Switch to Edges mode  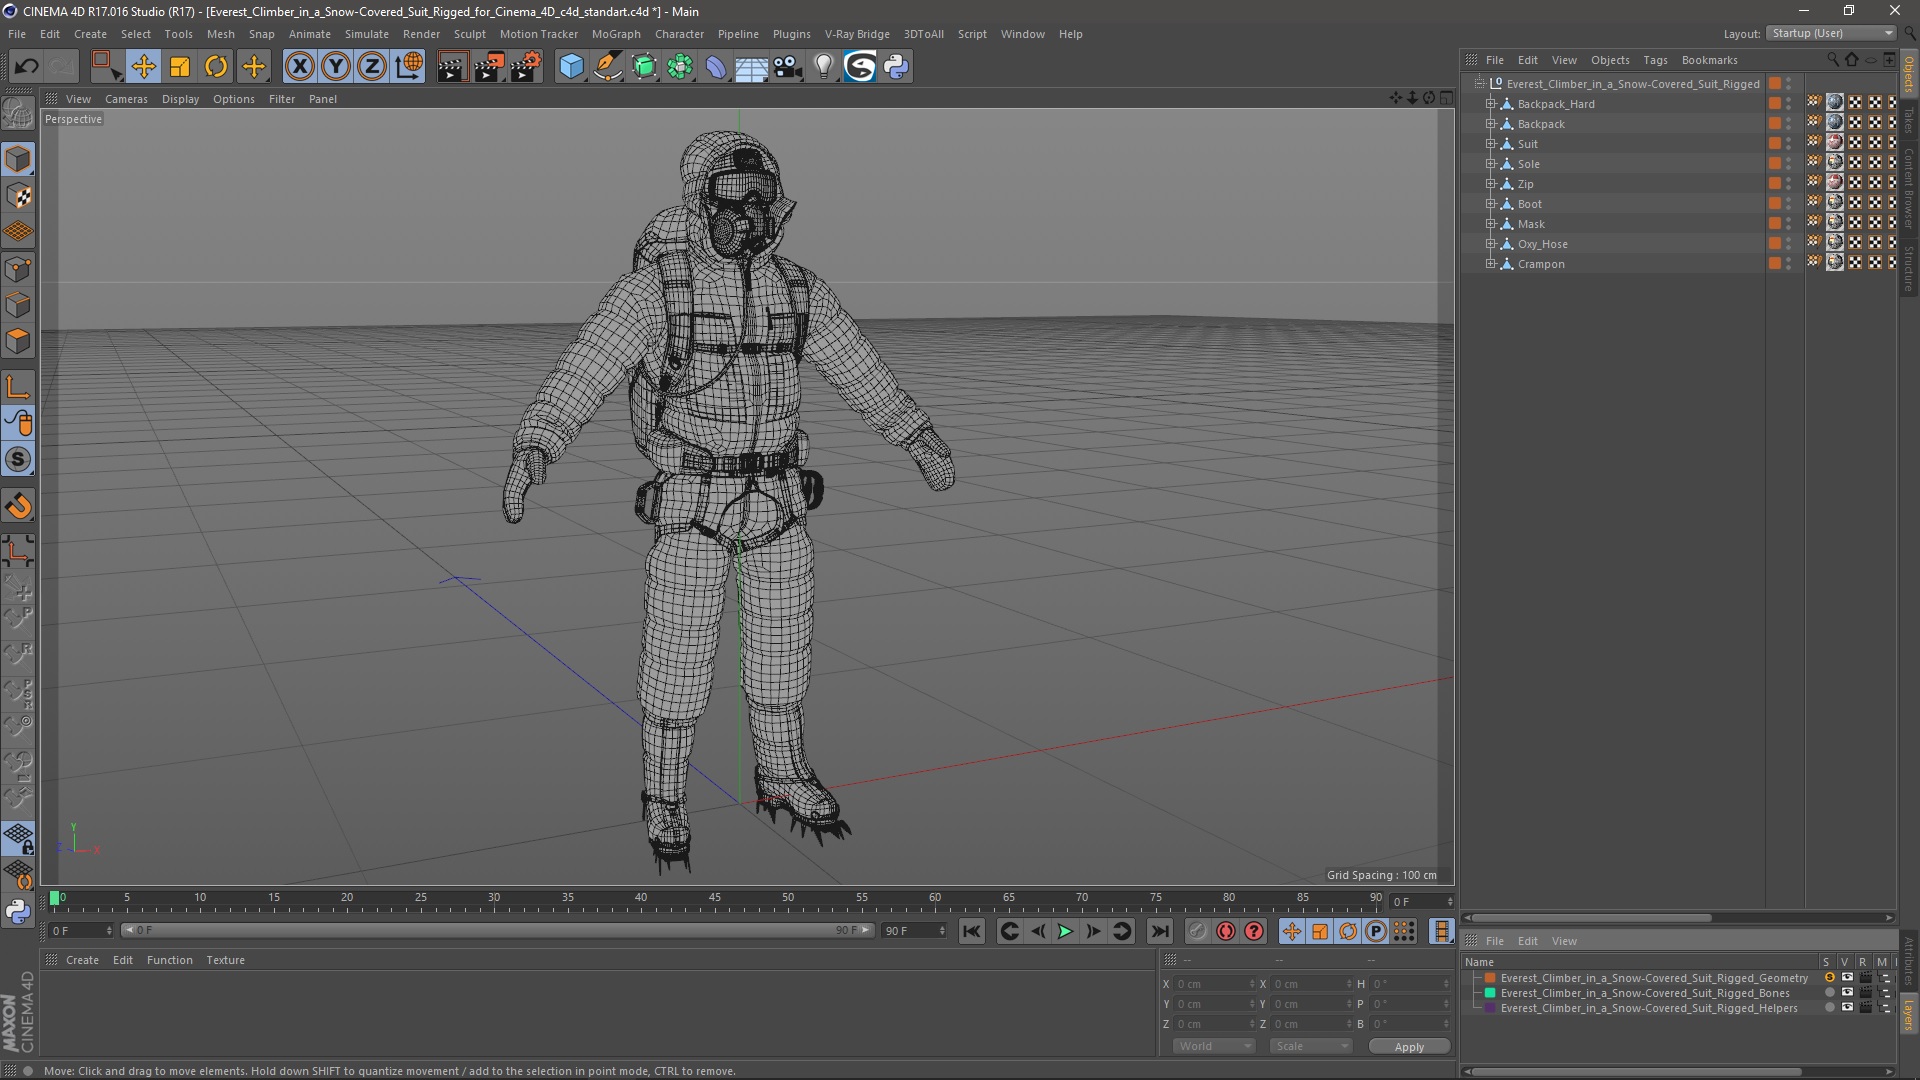(x=18, y=305)
